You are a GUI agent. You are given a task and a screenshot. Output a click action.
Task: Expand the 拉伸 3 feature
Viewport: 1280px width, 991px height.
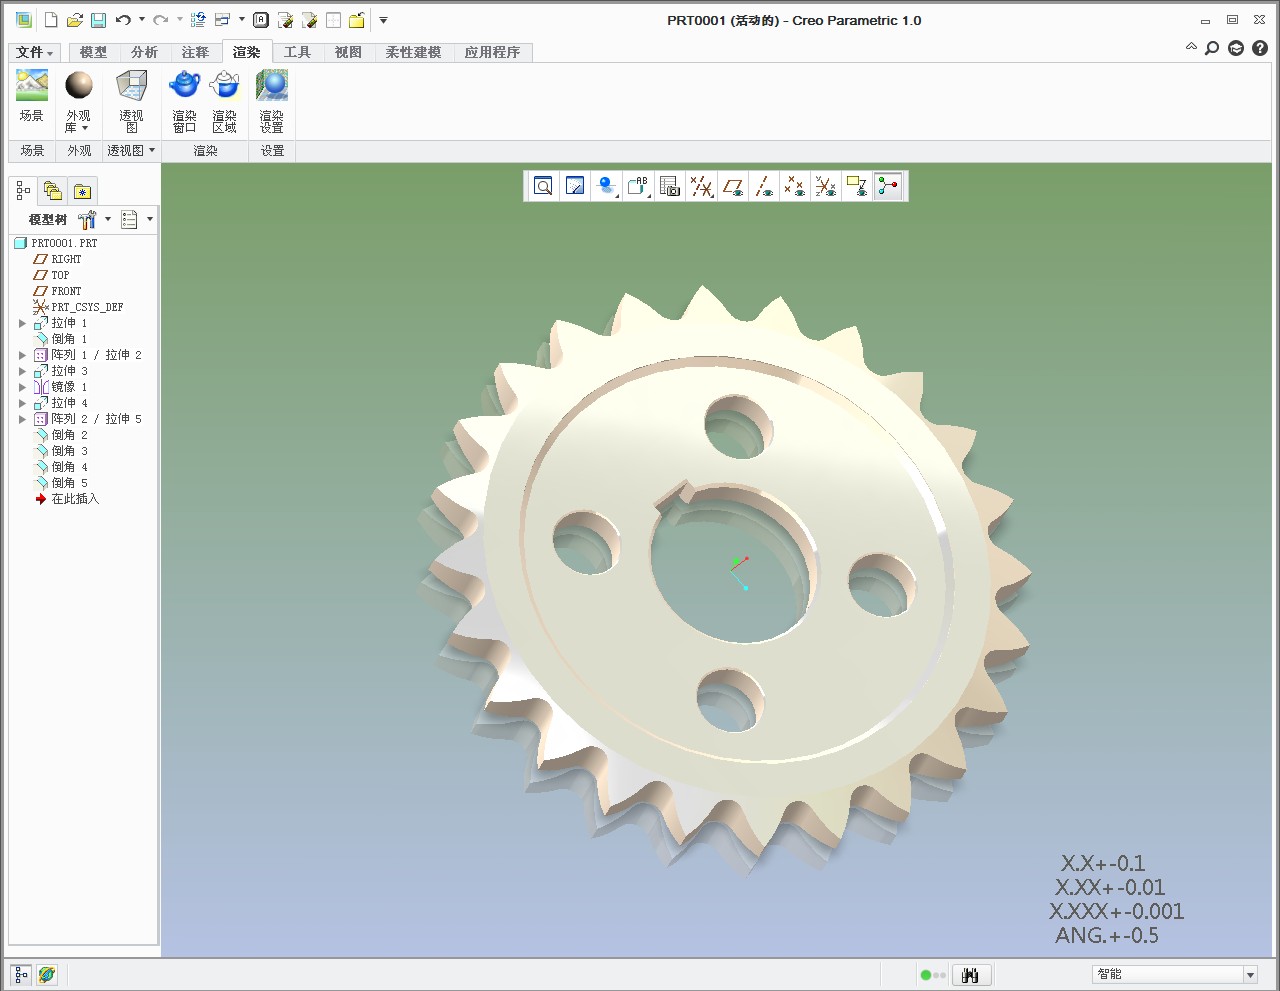22,371
